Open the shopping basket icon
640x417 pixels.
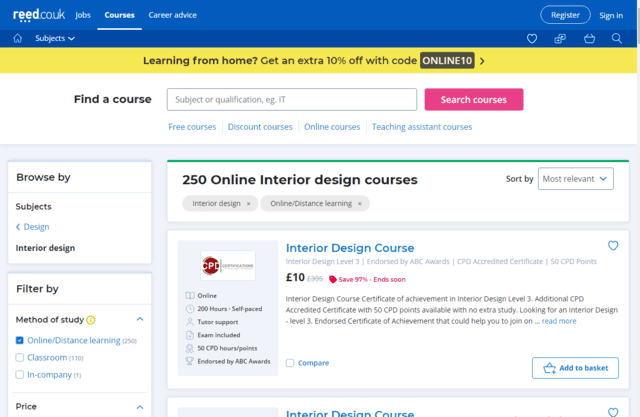pos(589,38)
